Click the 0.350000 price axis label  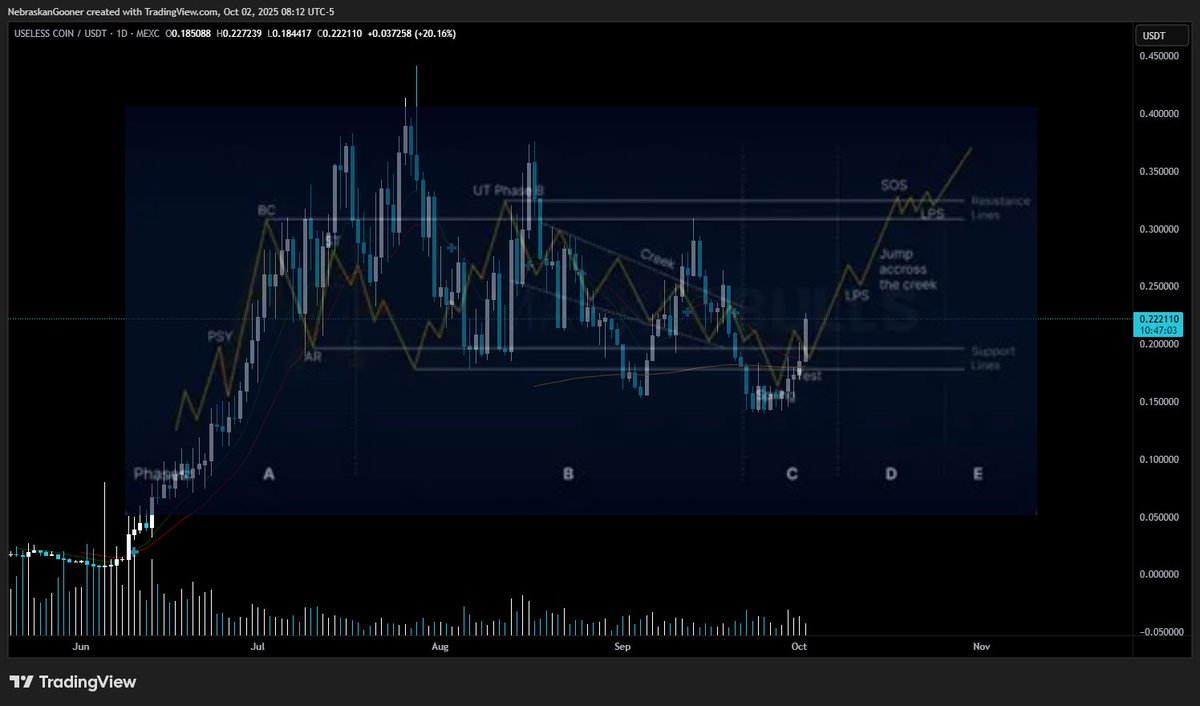coord(1161,172)
